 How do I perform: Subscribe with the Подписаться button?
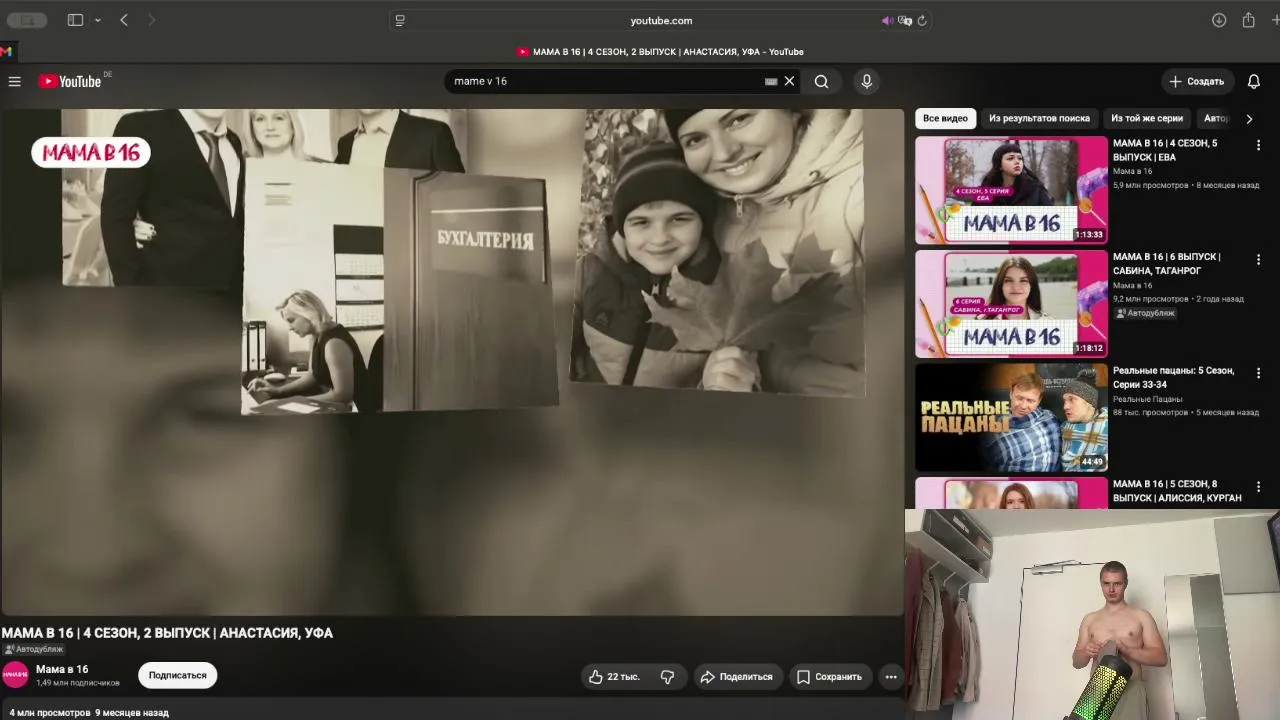[178, 676]
